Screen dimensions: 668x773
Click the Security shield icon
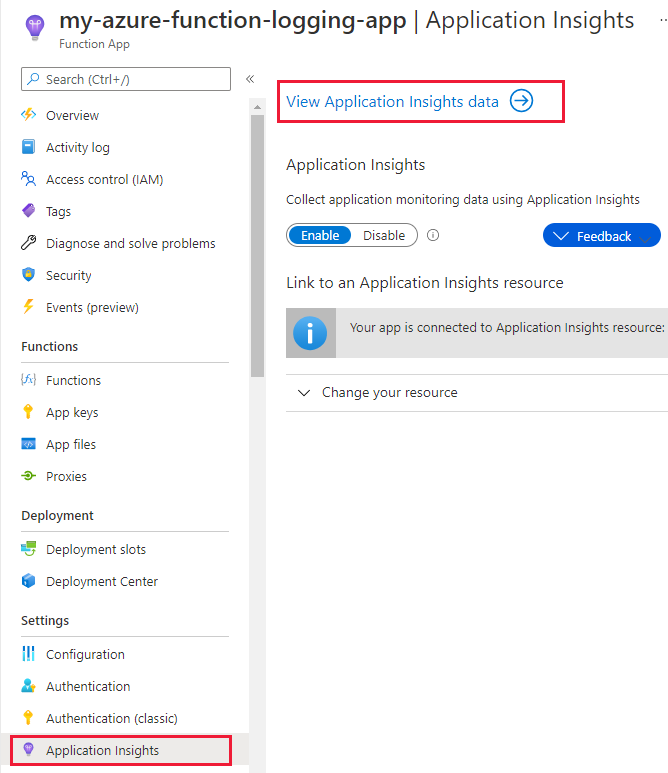pyautogui.click(x=29, y=275)
